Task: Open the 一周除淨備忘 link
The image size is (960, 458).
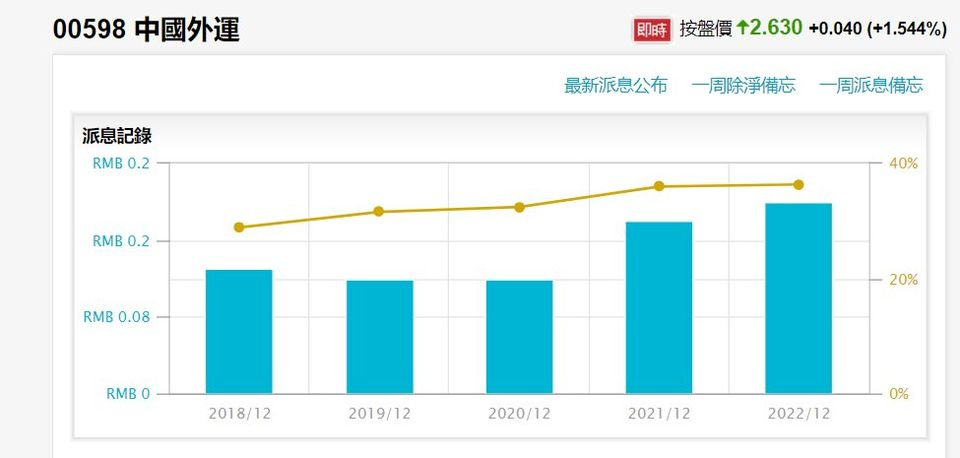Action: pos(743,86)
